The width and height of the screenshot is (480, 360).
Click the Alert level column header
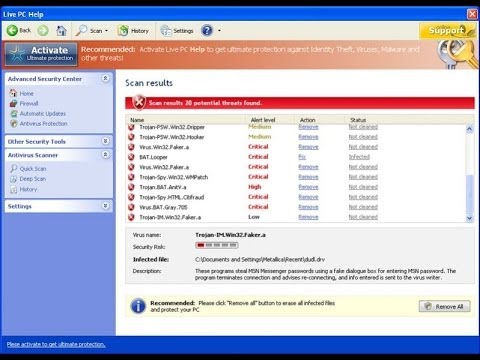point(263,120)
